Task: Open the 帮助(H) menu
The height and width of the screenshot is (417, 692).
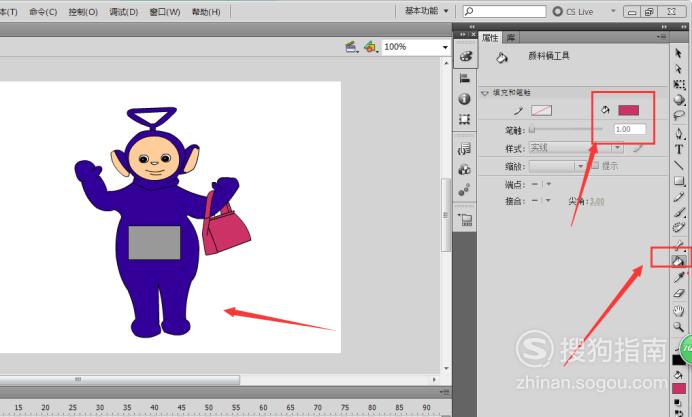Action: tap(206, 12)
